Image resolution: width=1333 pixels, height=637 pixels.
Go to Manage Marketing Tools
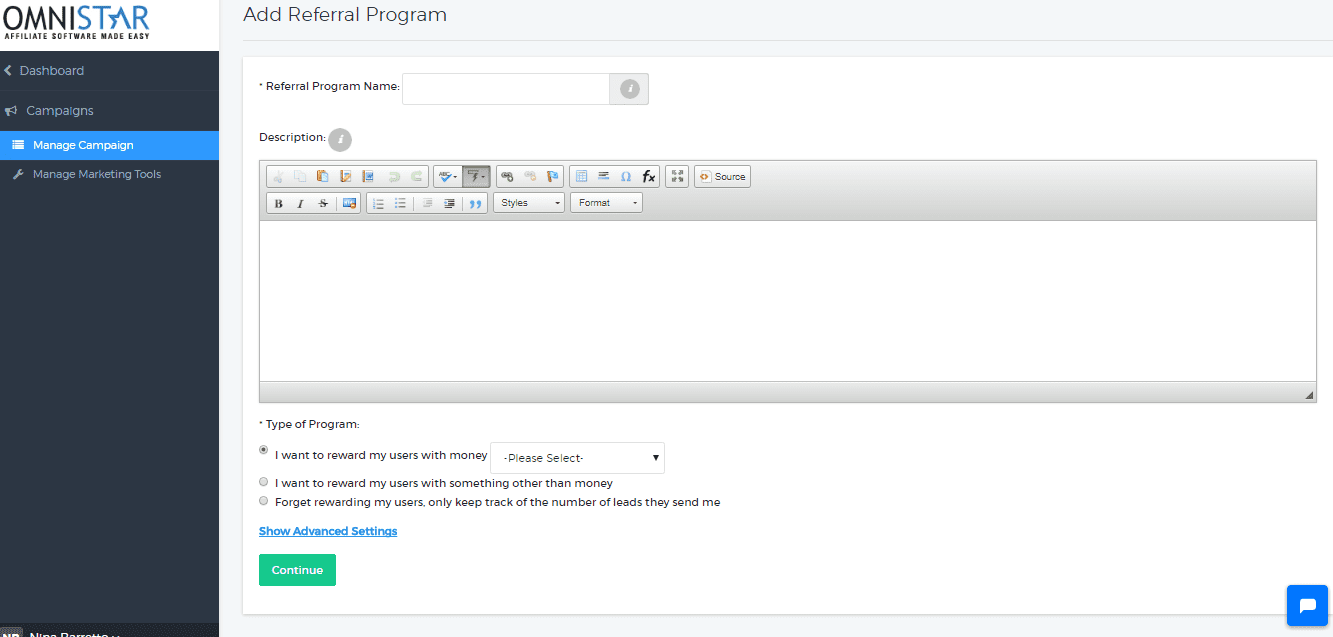[x=96, y=174]
